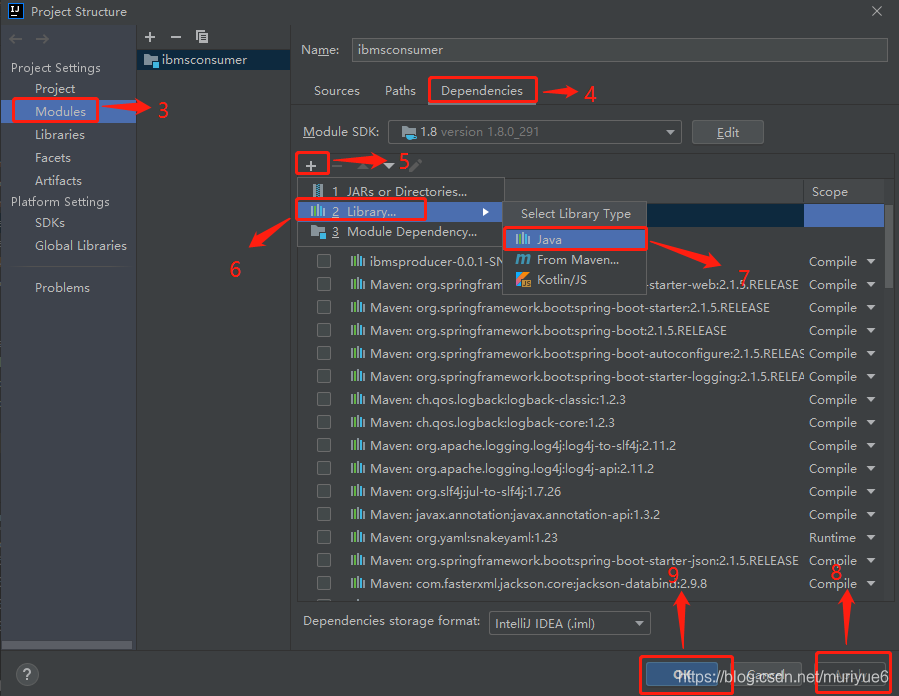Choose Library... menu item
The width and height of the screenshot is (899, 696).
tap(401, 212)
